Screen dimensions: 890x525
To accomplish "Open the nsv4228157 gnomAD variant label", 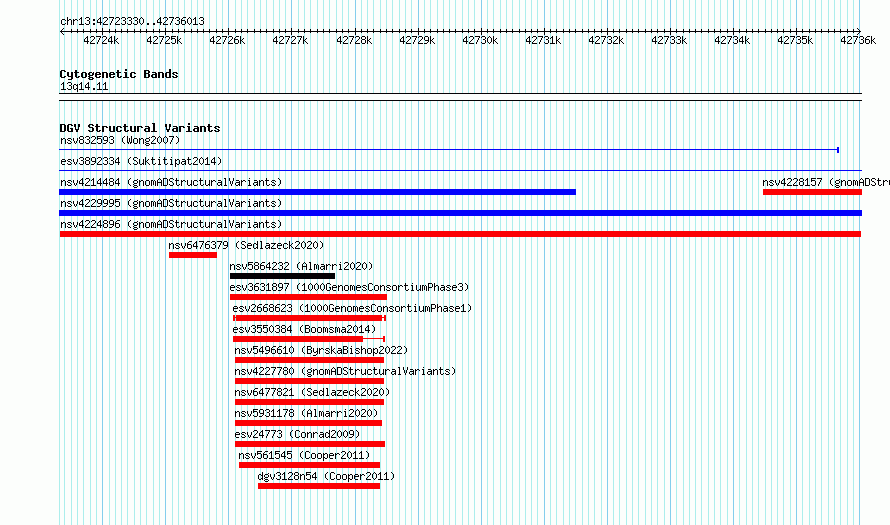I will pyautogui.click(x=826, y=182).
